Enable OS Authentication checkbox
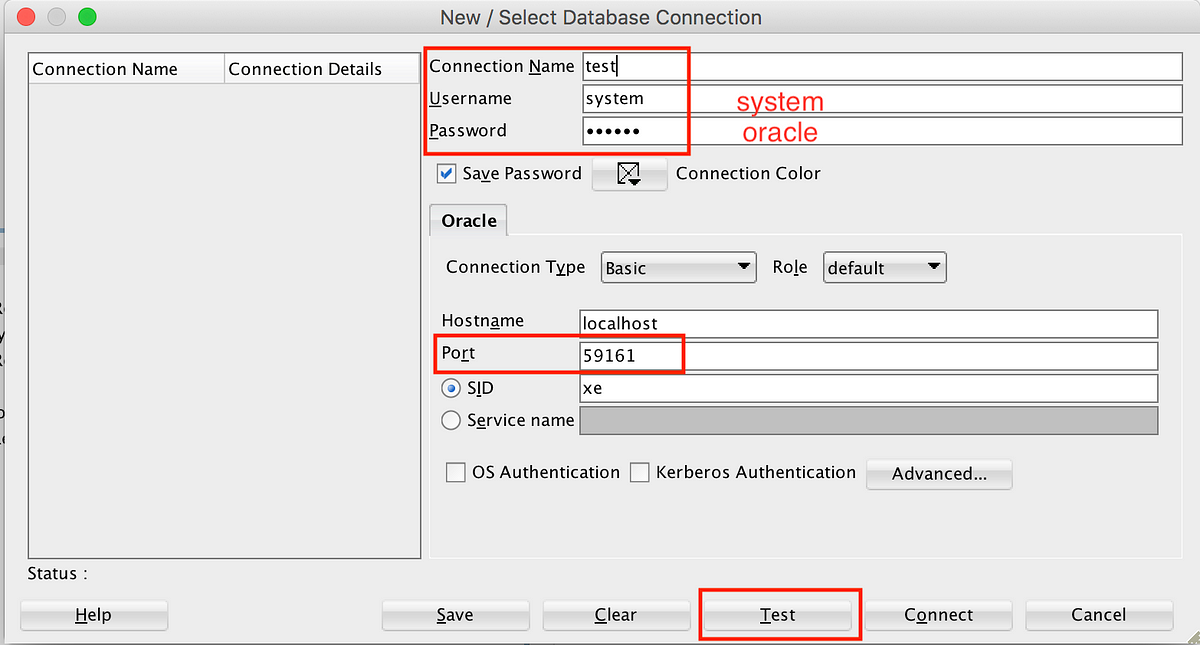 456,472
